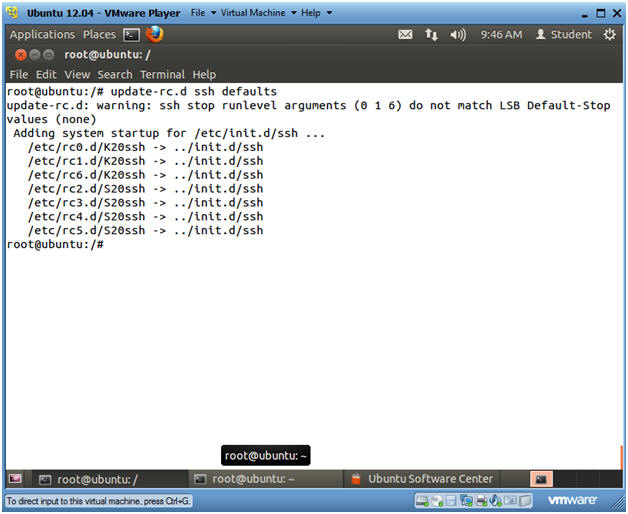The image size is (628, 514).
Task: Click the VMware CD/DVD device icon
Action: 437,500
